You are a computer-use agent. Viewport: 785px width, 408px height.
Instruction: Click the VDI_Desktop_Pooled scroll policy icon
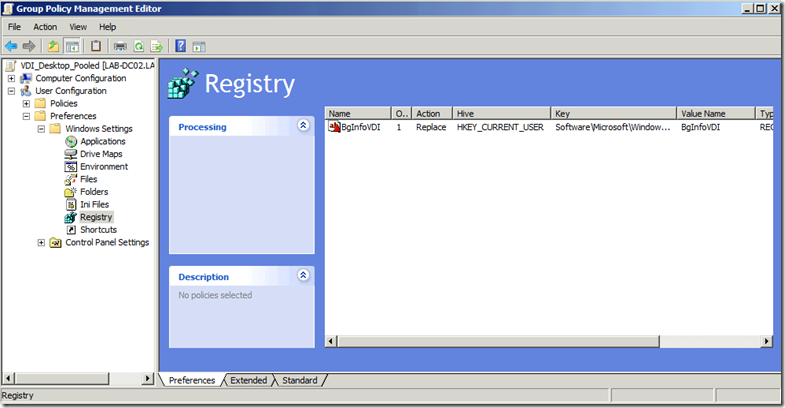pyautogui.click(x=11, y=66)
